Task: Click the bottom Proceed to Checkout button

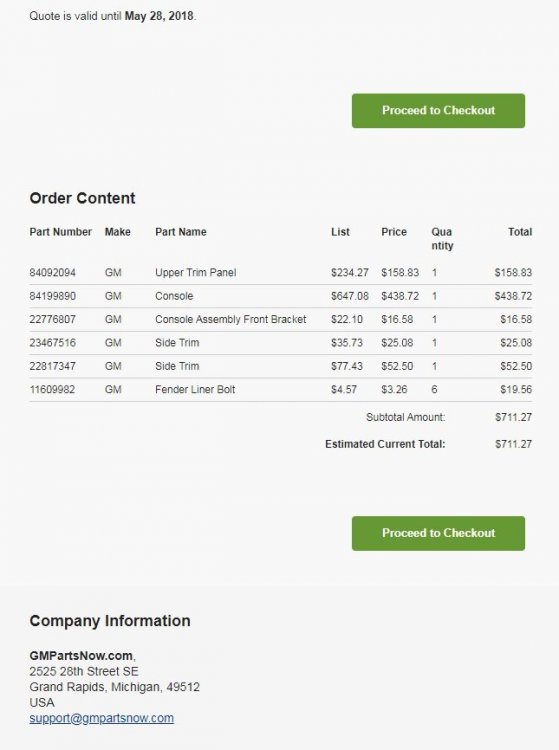Action: coord(438,533)
